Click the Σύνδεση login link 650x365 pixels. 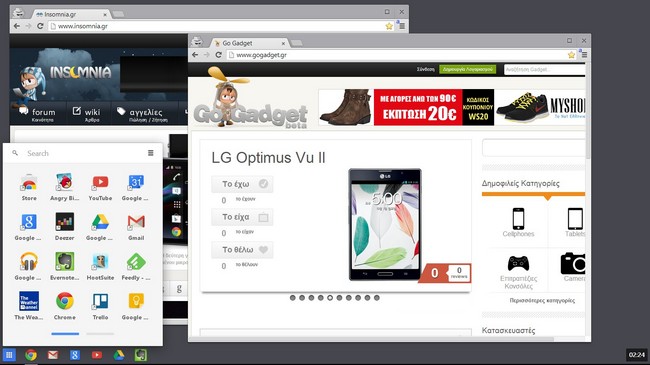[x=425, y=69]
